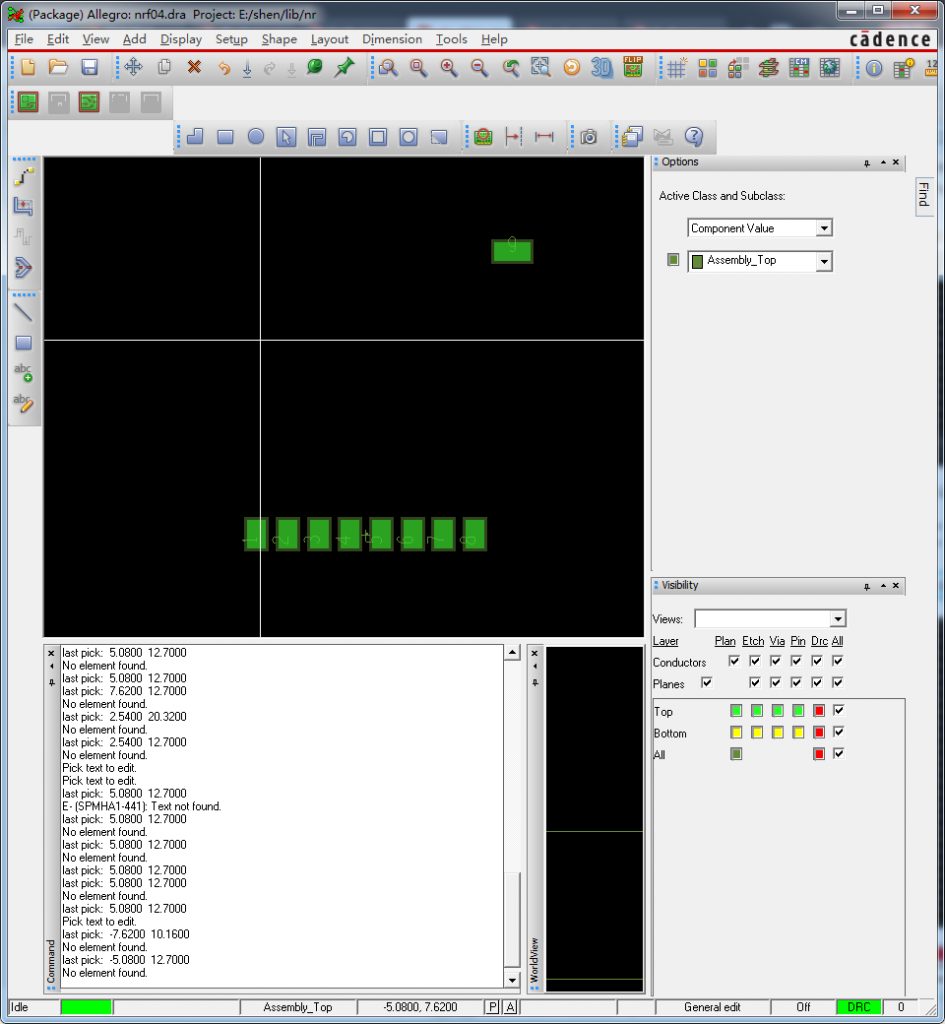
Task: Click the green DRC status button
Action: click(859, 1007)
